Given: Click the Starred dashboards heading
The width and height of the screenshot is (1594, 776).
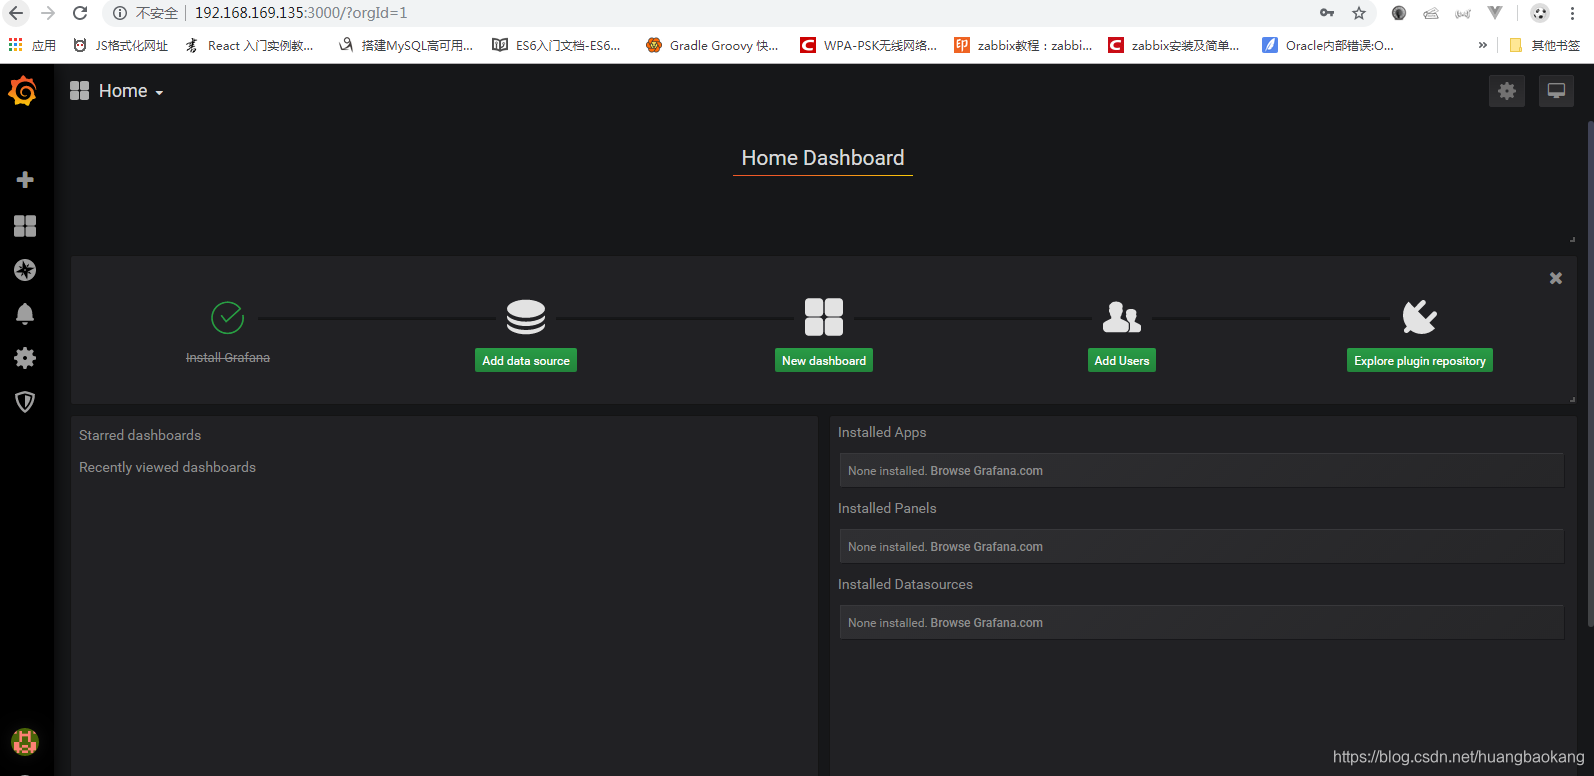Looking at the screenshot, I should click(140, 435).
